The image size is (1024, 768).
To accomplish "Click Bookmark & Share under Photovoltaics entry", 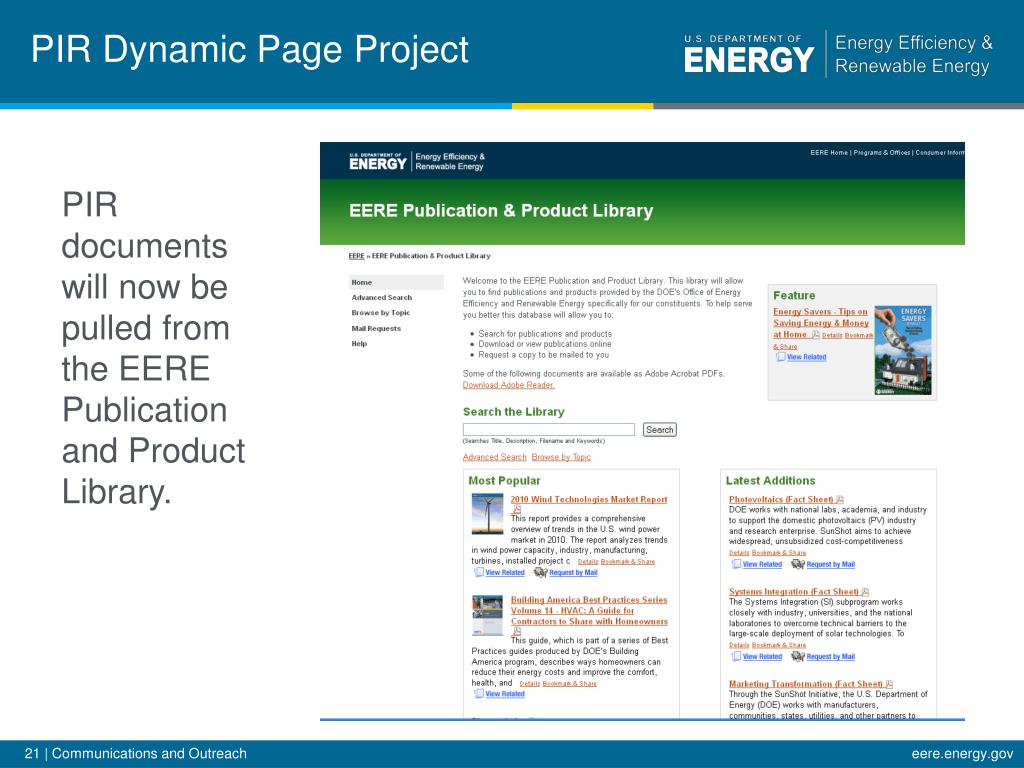I will tap(778, 553).
